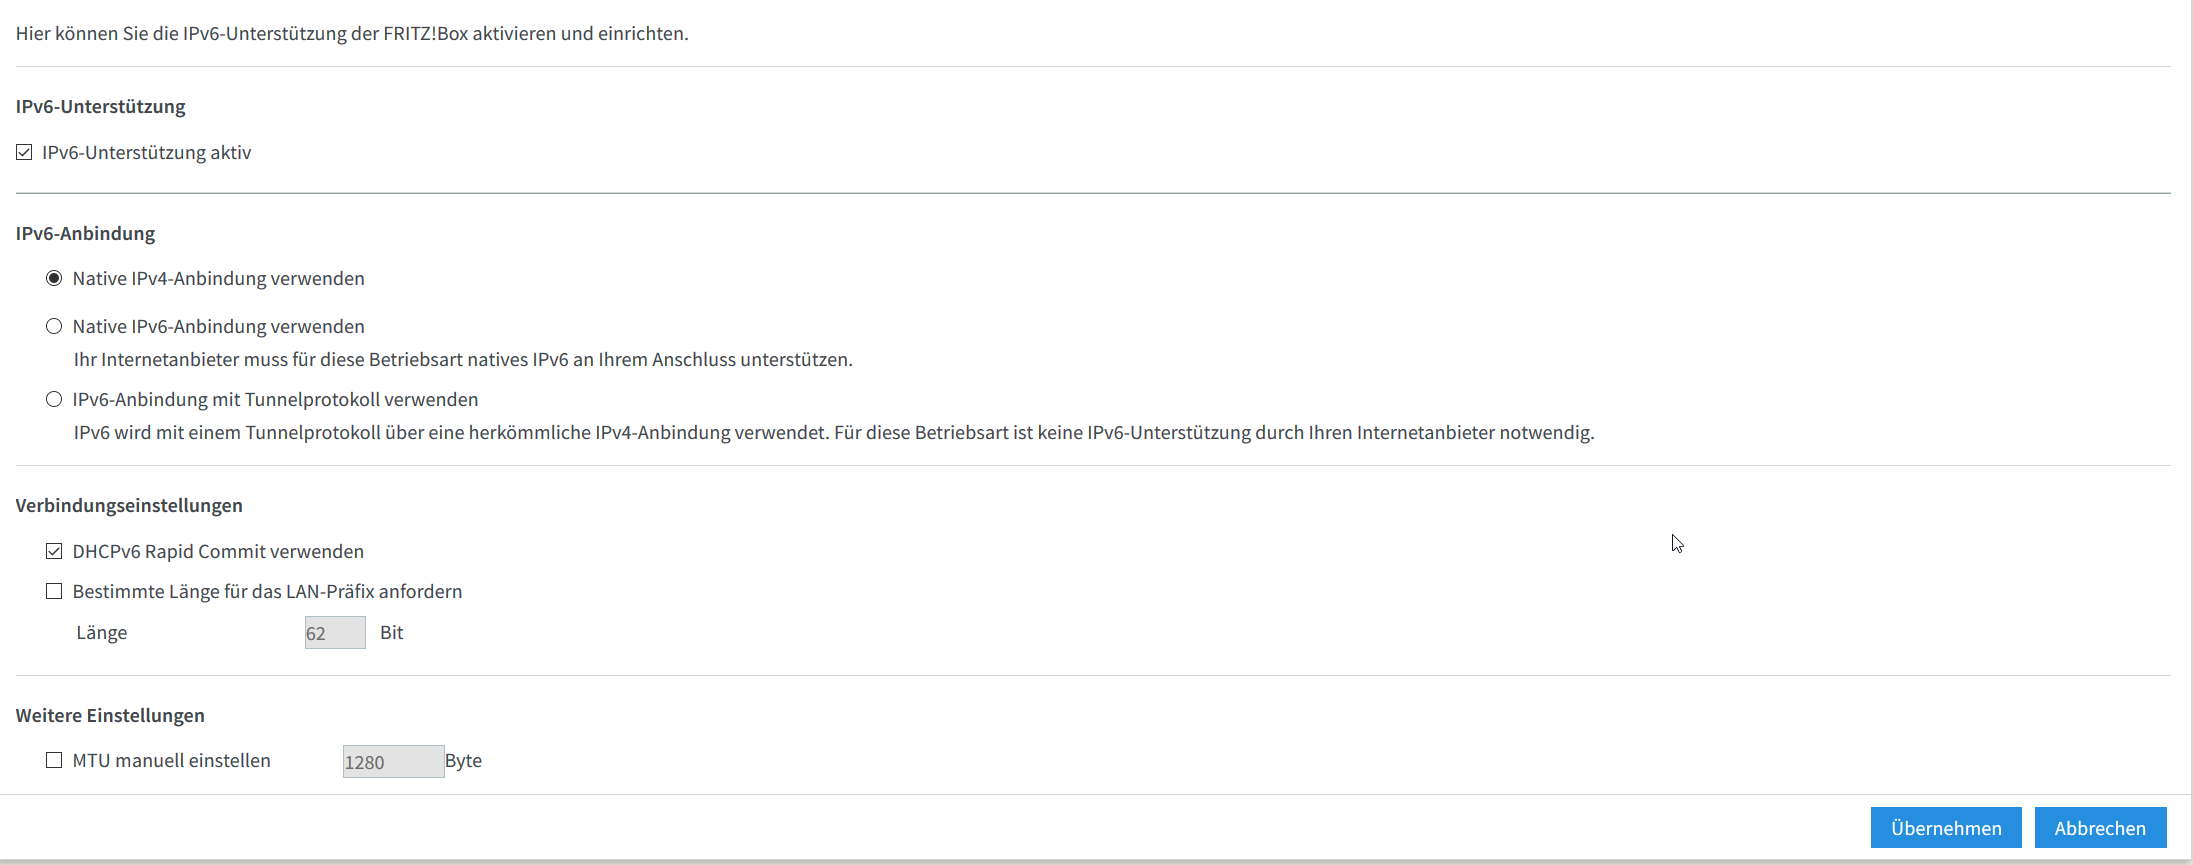2193x865 pixels.
Task: Enable Bestimmte Länge für LAN-Präfix checkbox
Action: point(54,591)
